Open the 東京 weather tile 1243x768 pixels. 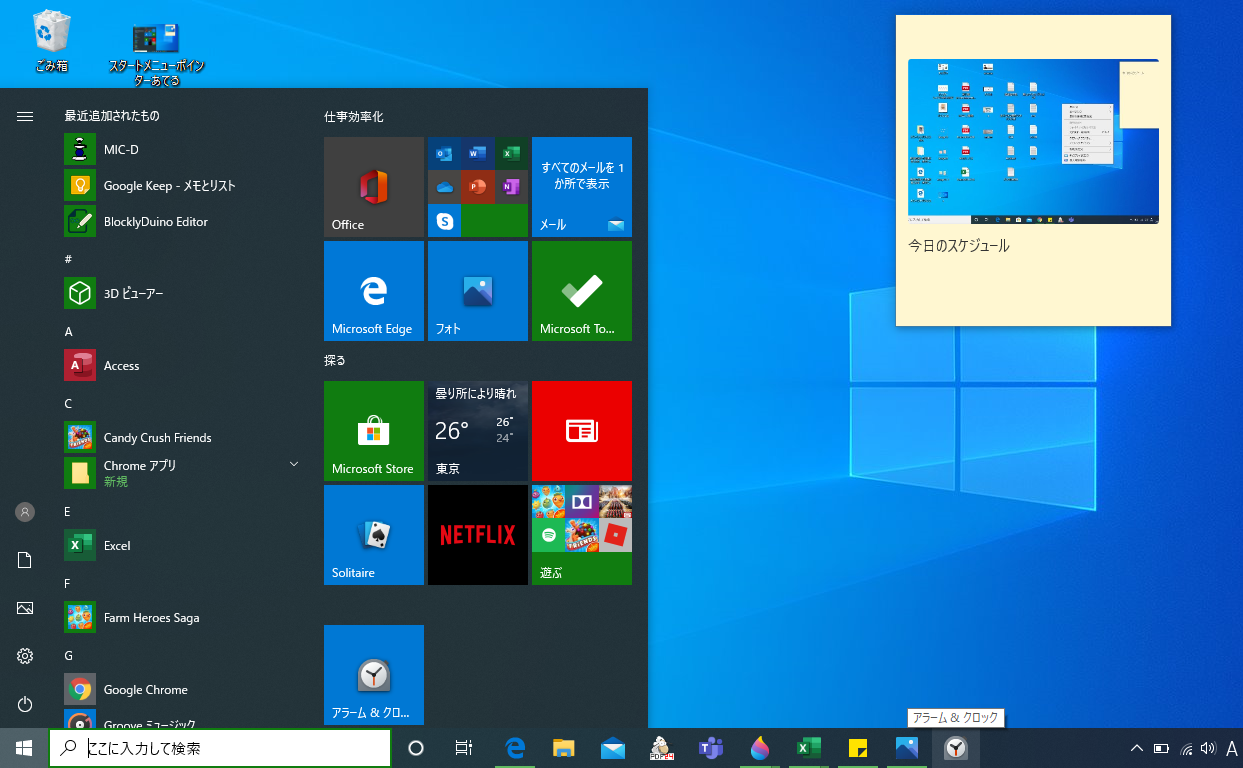coord(478,431)
